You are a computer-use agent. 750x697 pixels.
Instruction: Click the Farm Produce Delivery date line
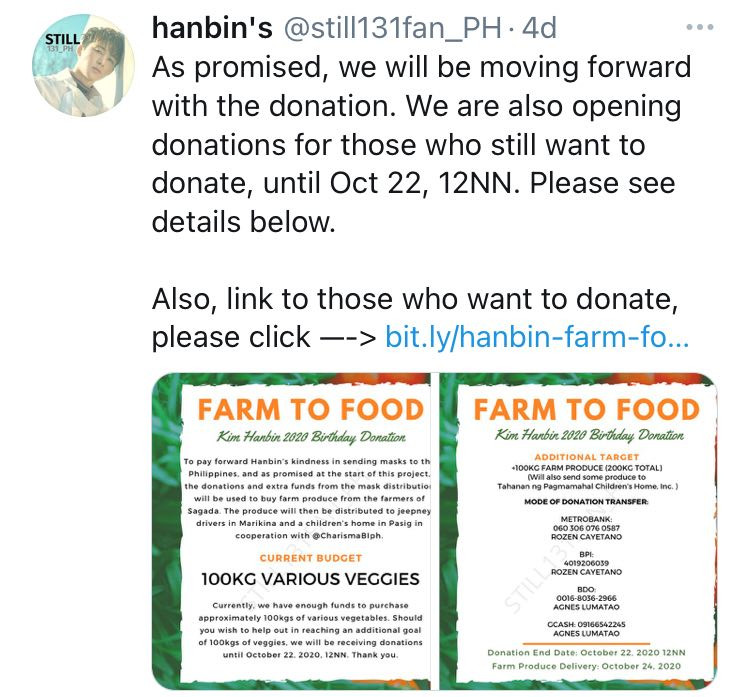(586, 666)
